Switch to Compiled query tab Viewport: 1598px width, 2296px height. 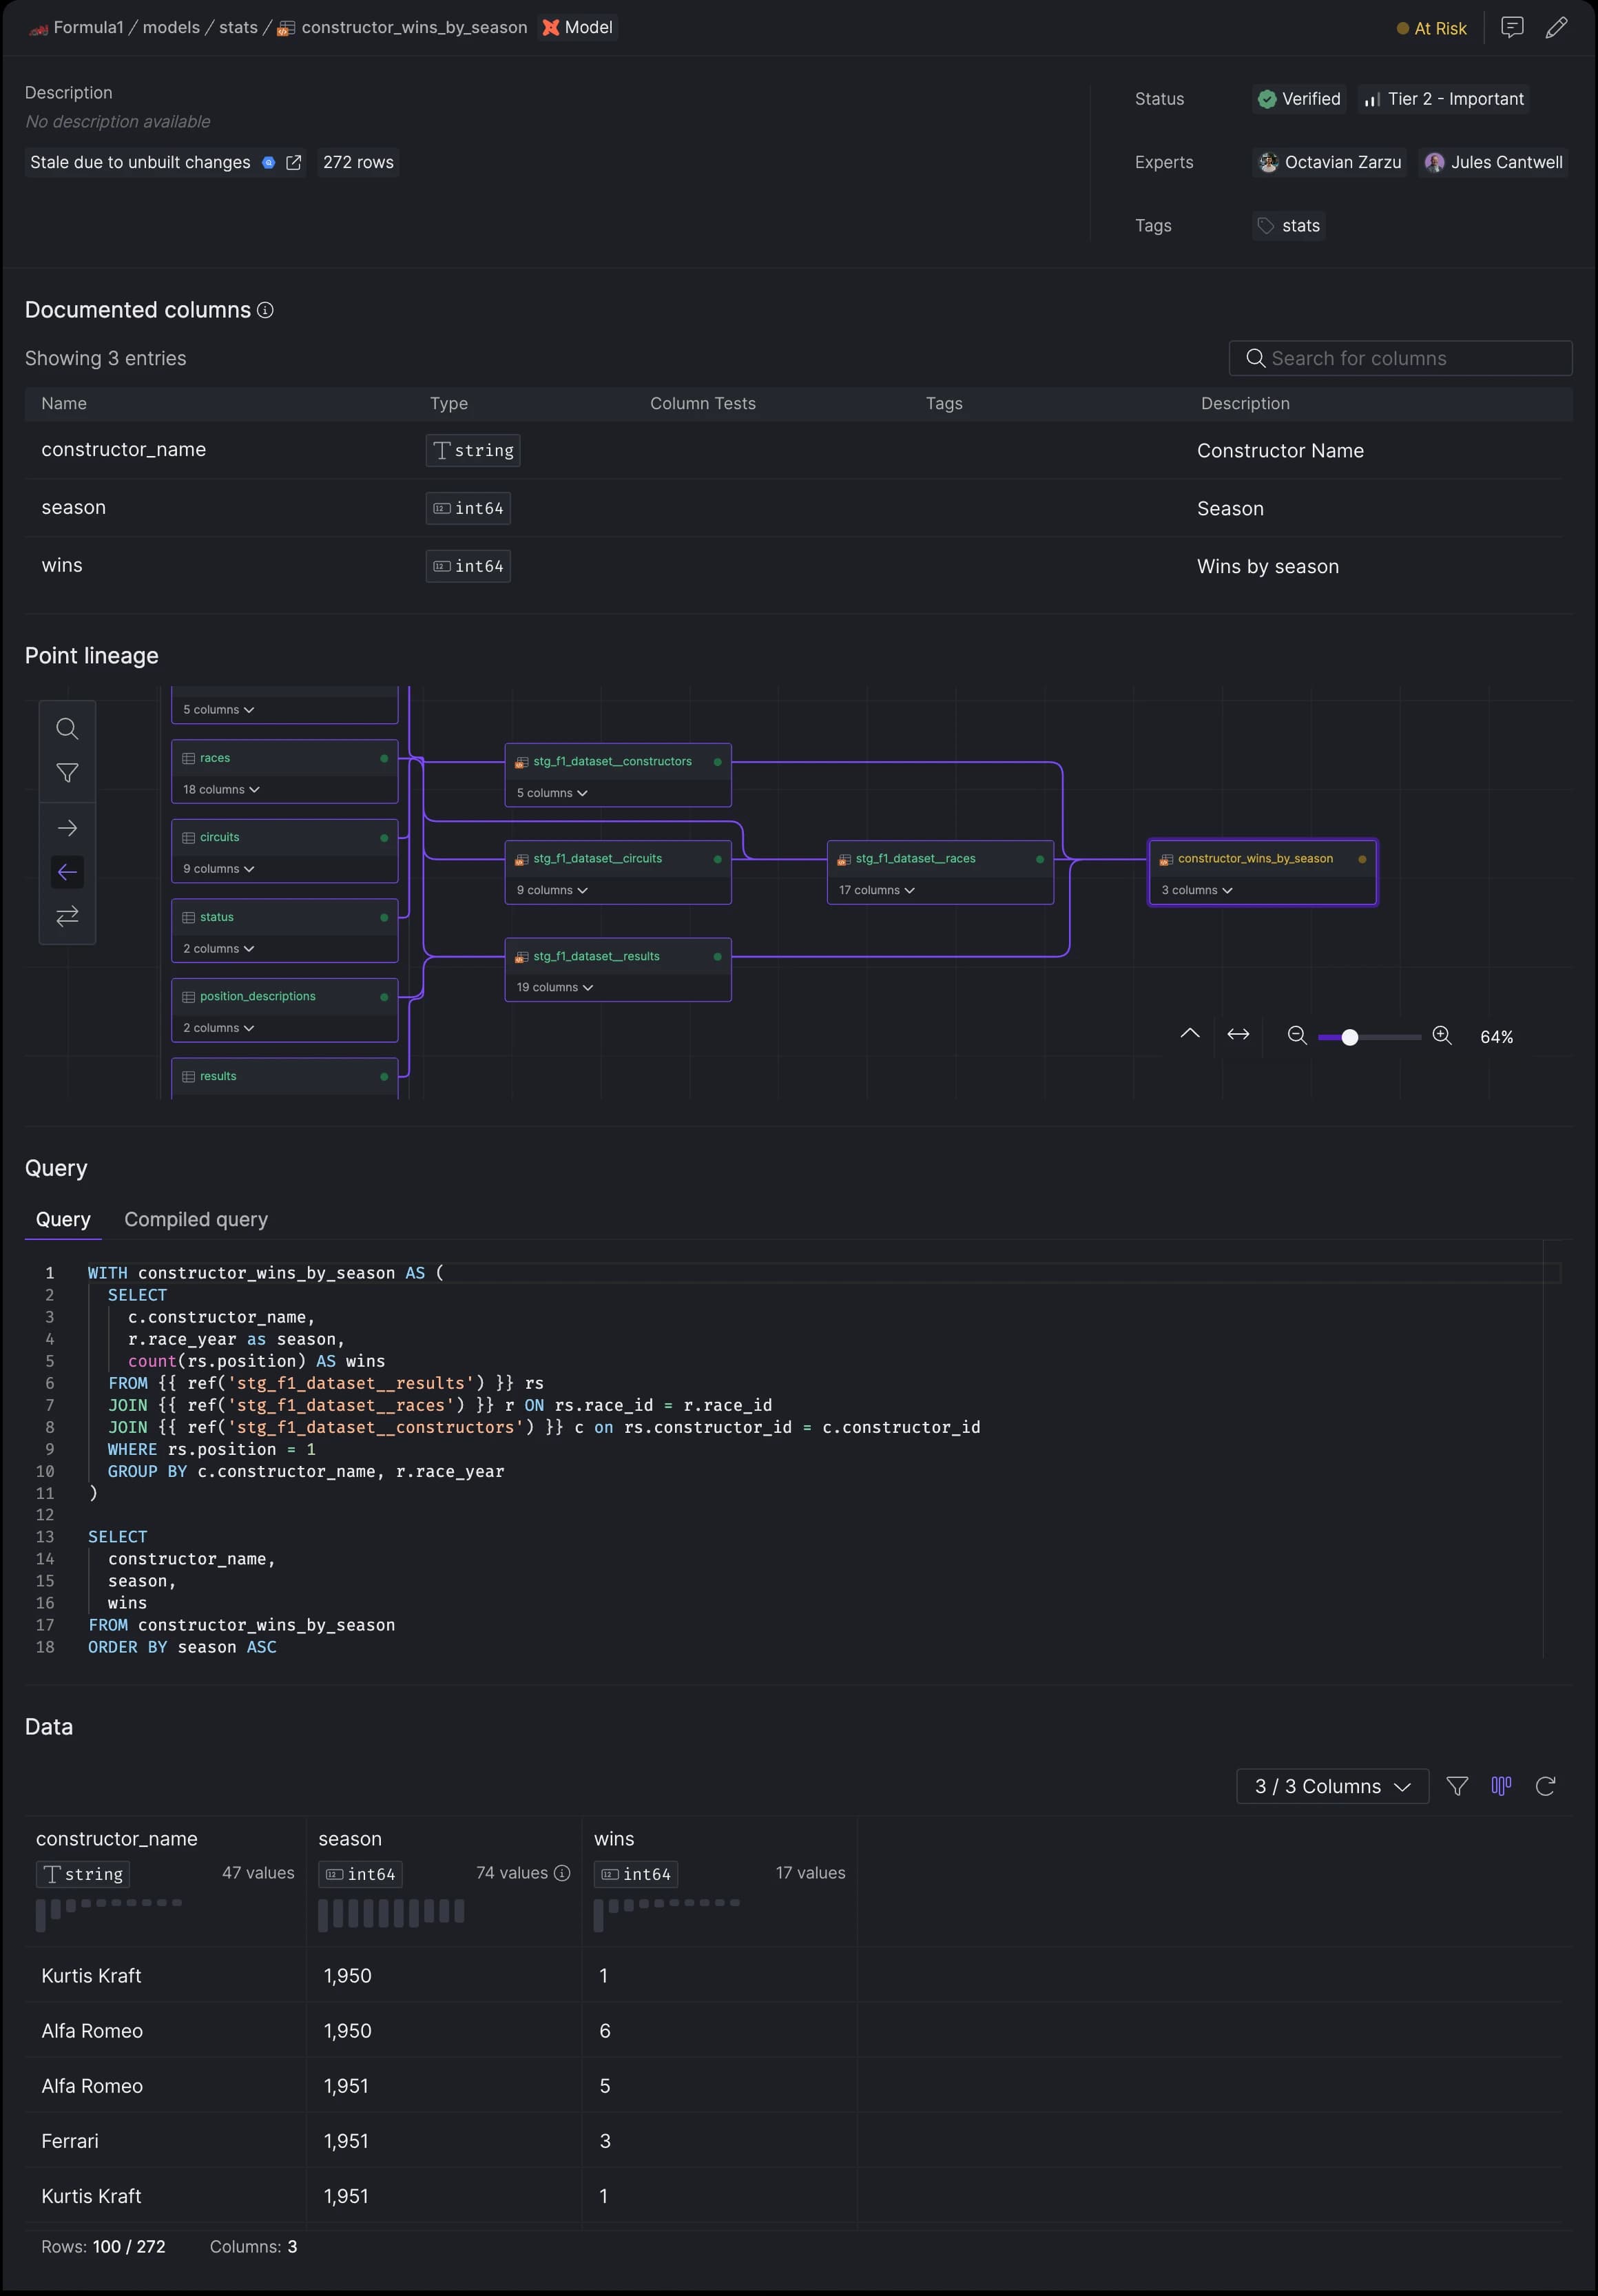pyautogui.click(x=196, y=1219)
